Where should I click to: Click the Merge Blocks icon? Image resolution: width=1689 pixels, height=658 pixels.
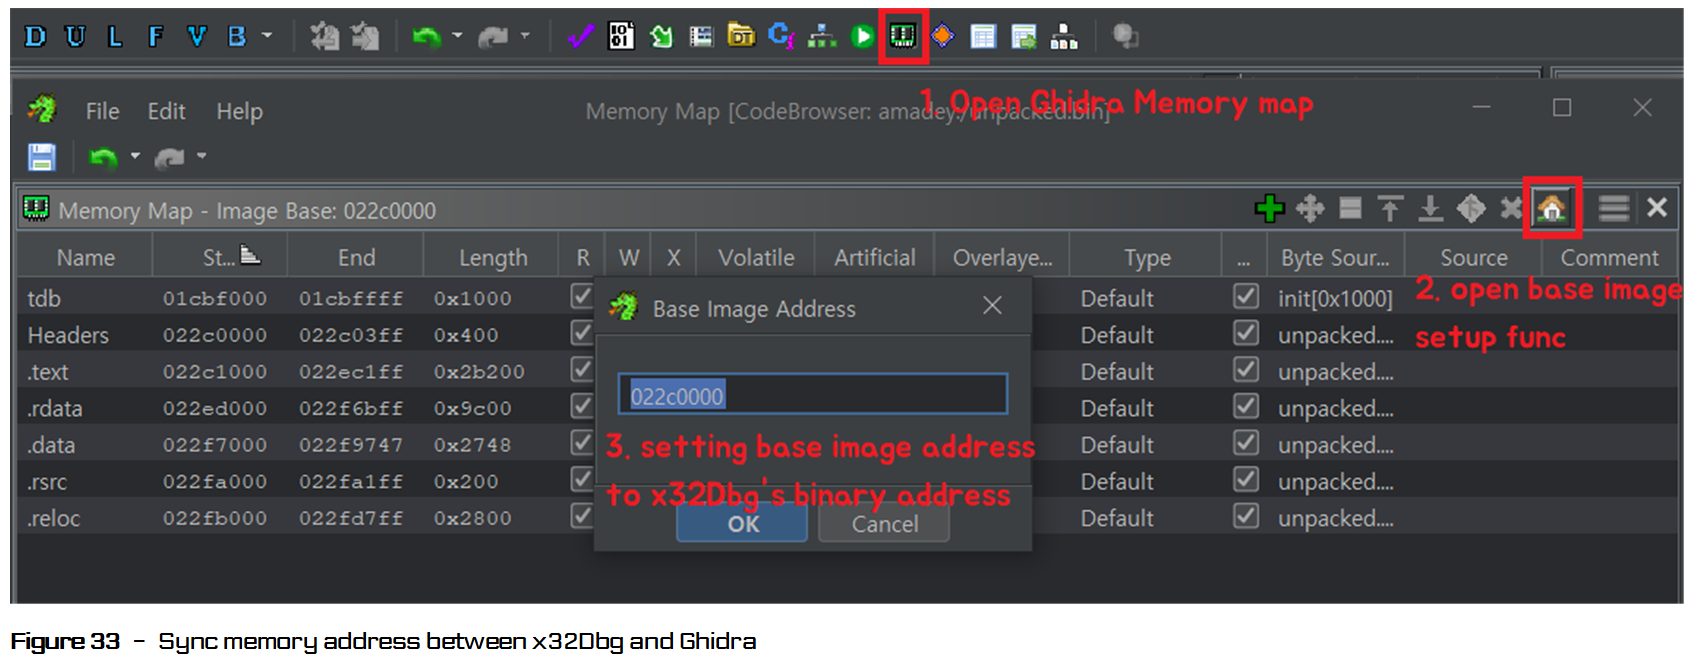pos(1471,208)
